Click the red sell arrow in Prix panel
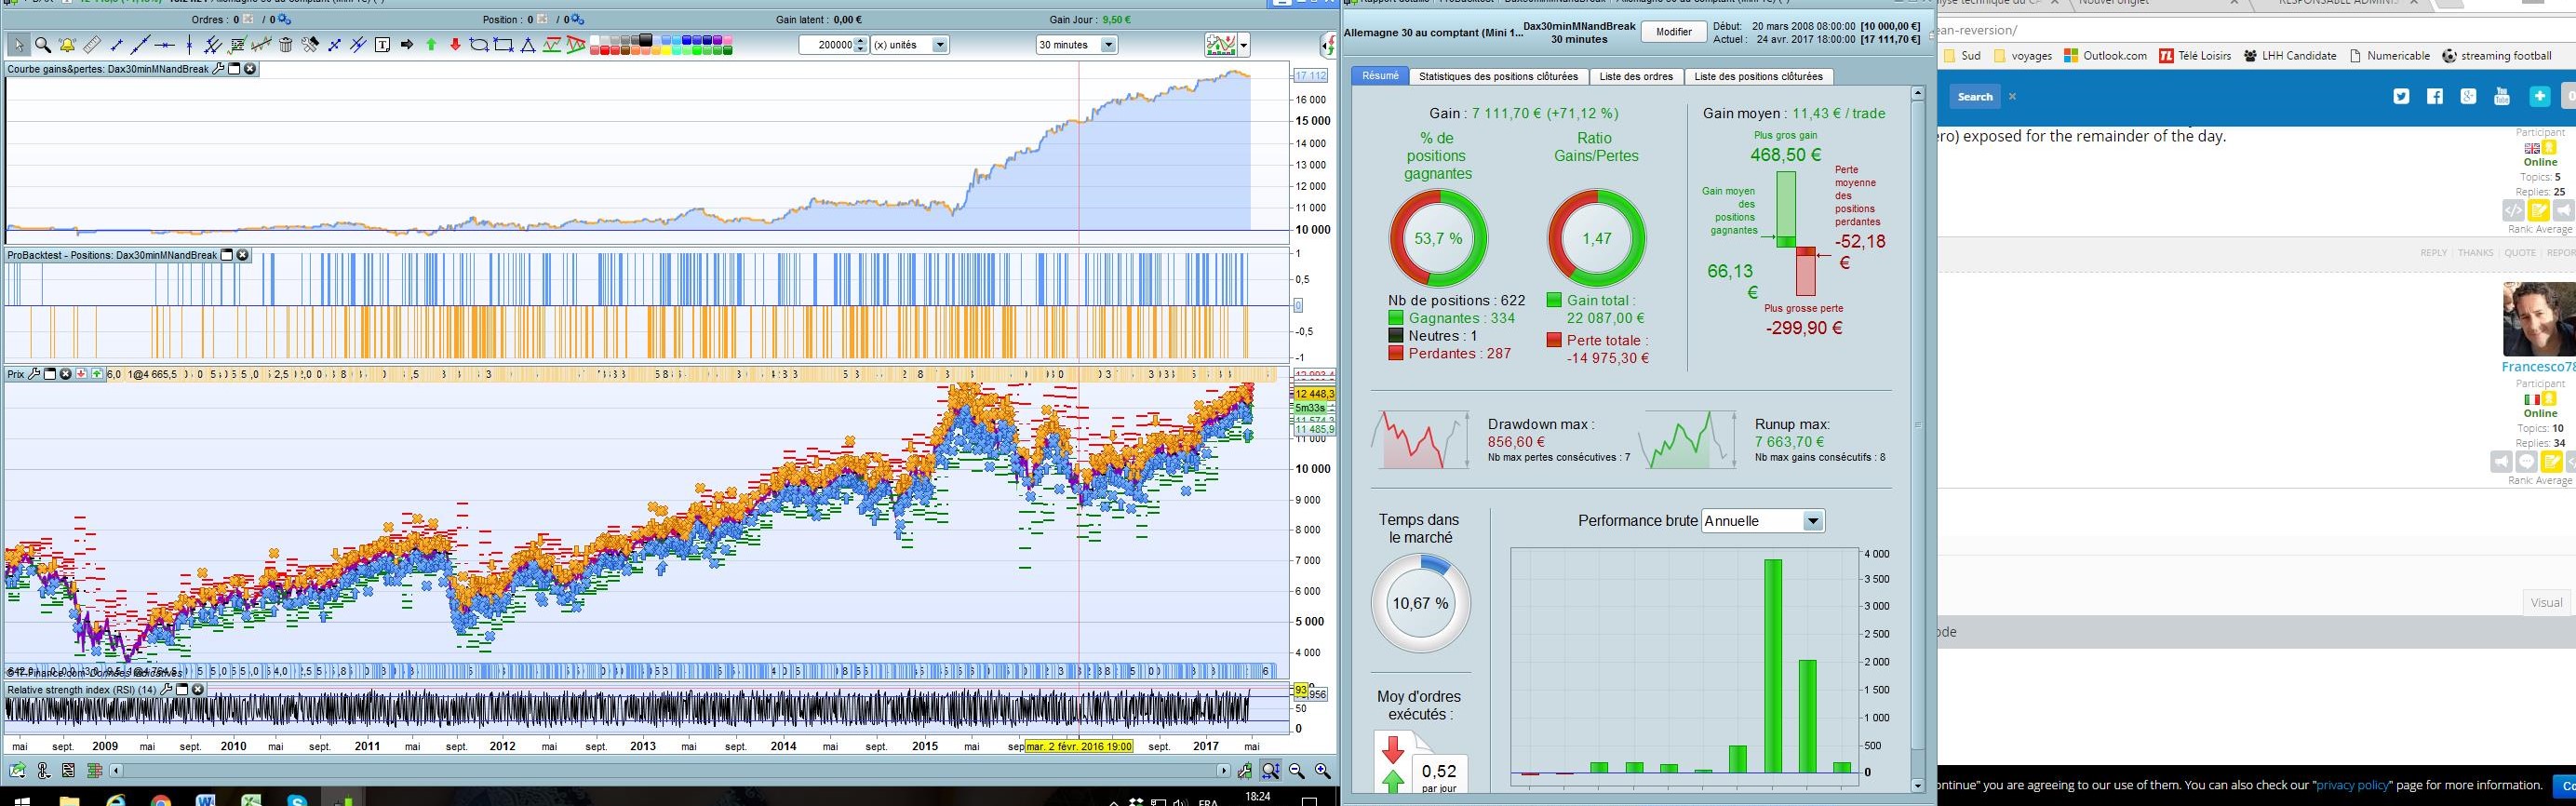 pos(81,374)
